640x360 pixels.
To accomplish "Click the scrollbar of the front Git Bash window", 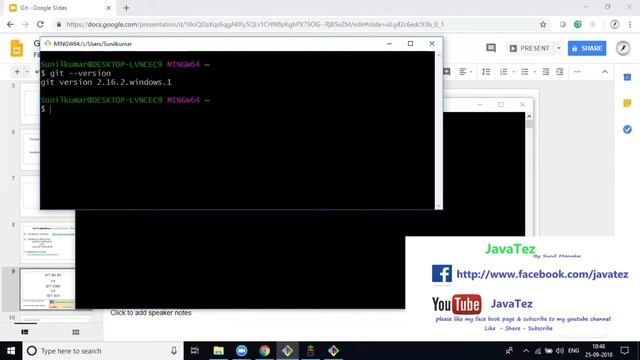I will tap(439, 130).
